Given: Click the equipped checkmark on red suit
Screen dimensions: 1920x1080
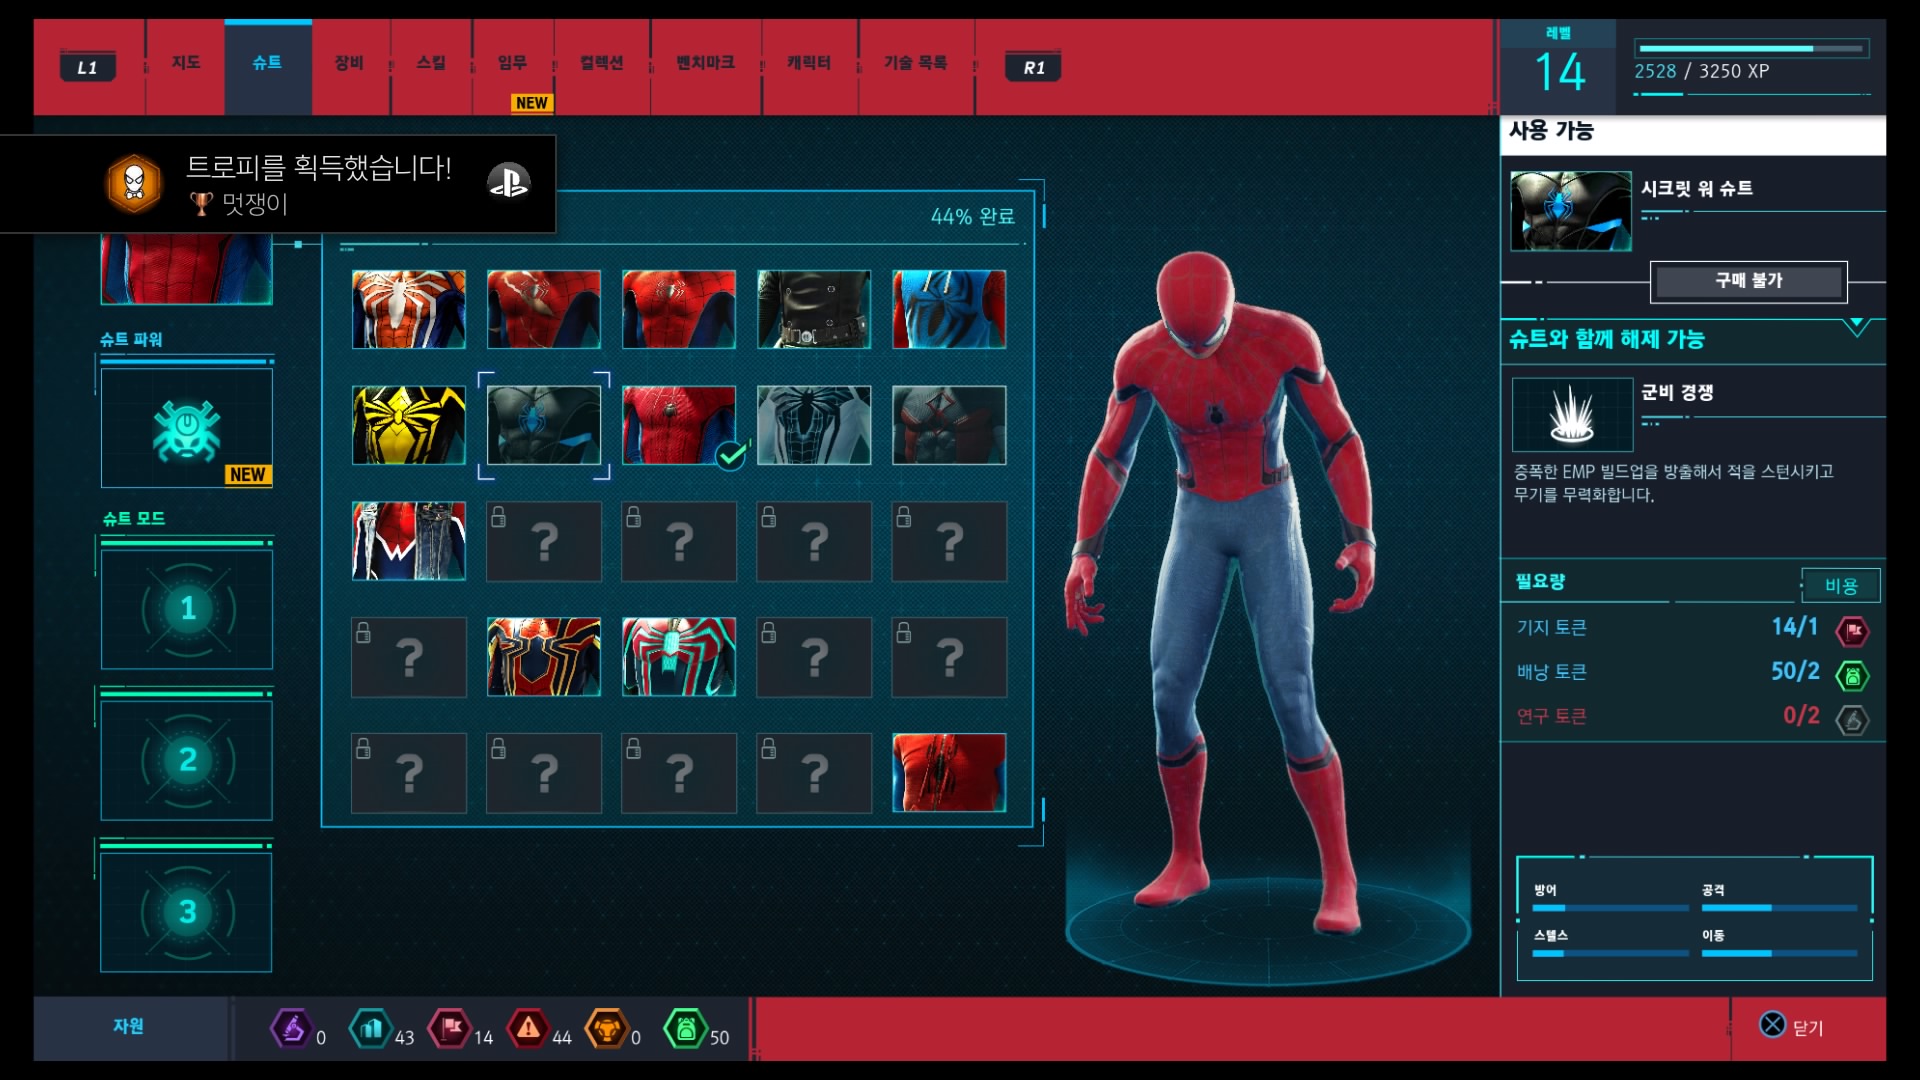Looking at the screenshot, I should click(732, 456).
